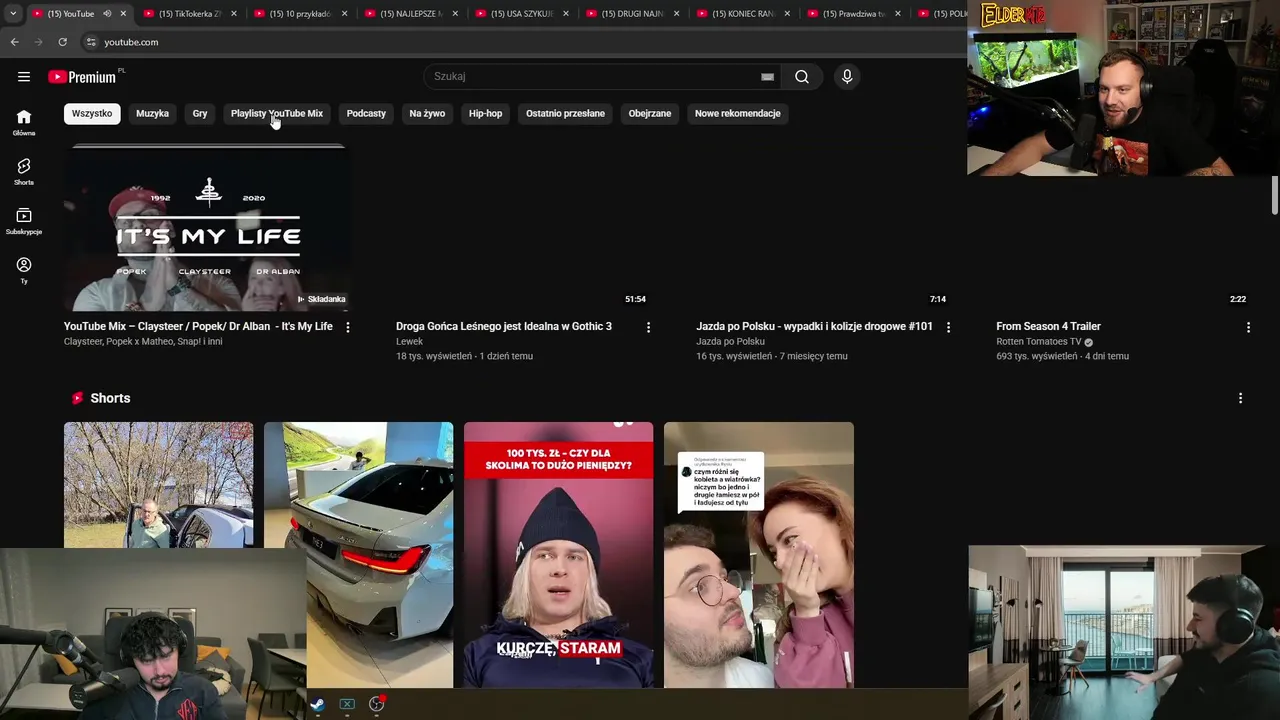1280x720 pixels.
Task: Filter feed by Podcasty chip
Action: click(x=366, y=113)
